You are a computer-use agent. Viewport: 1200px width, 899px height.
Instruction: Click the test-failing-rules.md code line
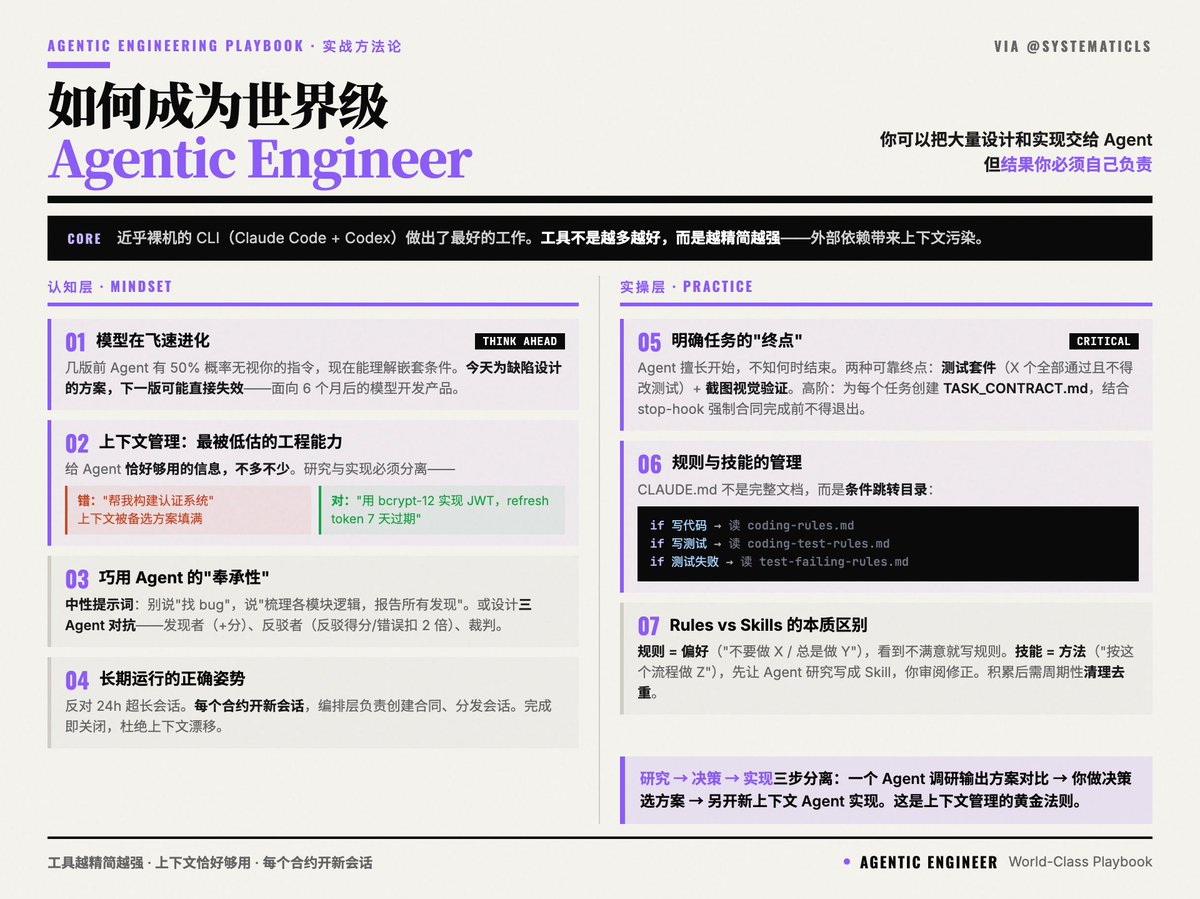pos(779,561)
